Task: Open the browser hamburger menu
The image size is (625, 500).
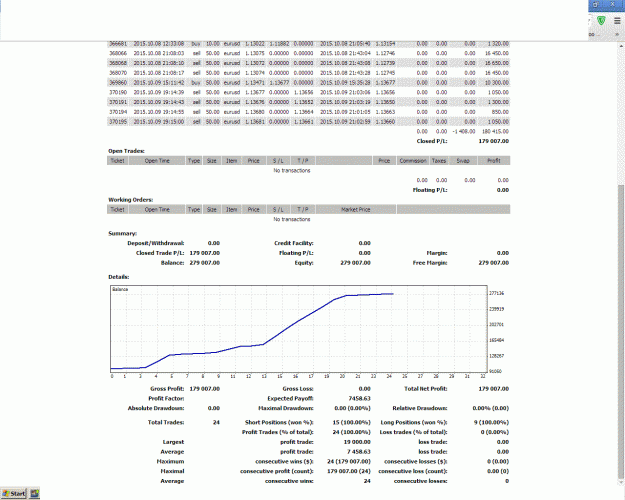Action: pos(617,21)
